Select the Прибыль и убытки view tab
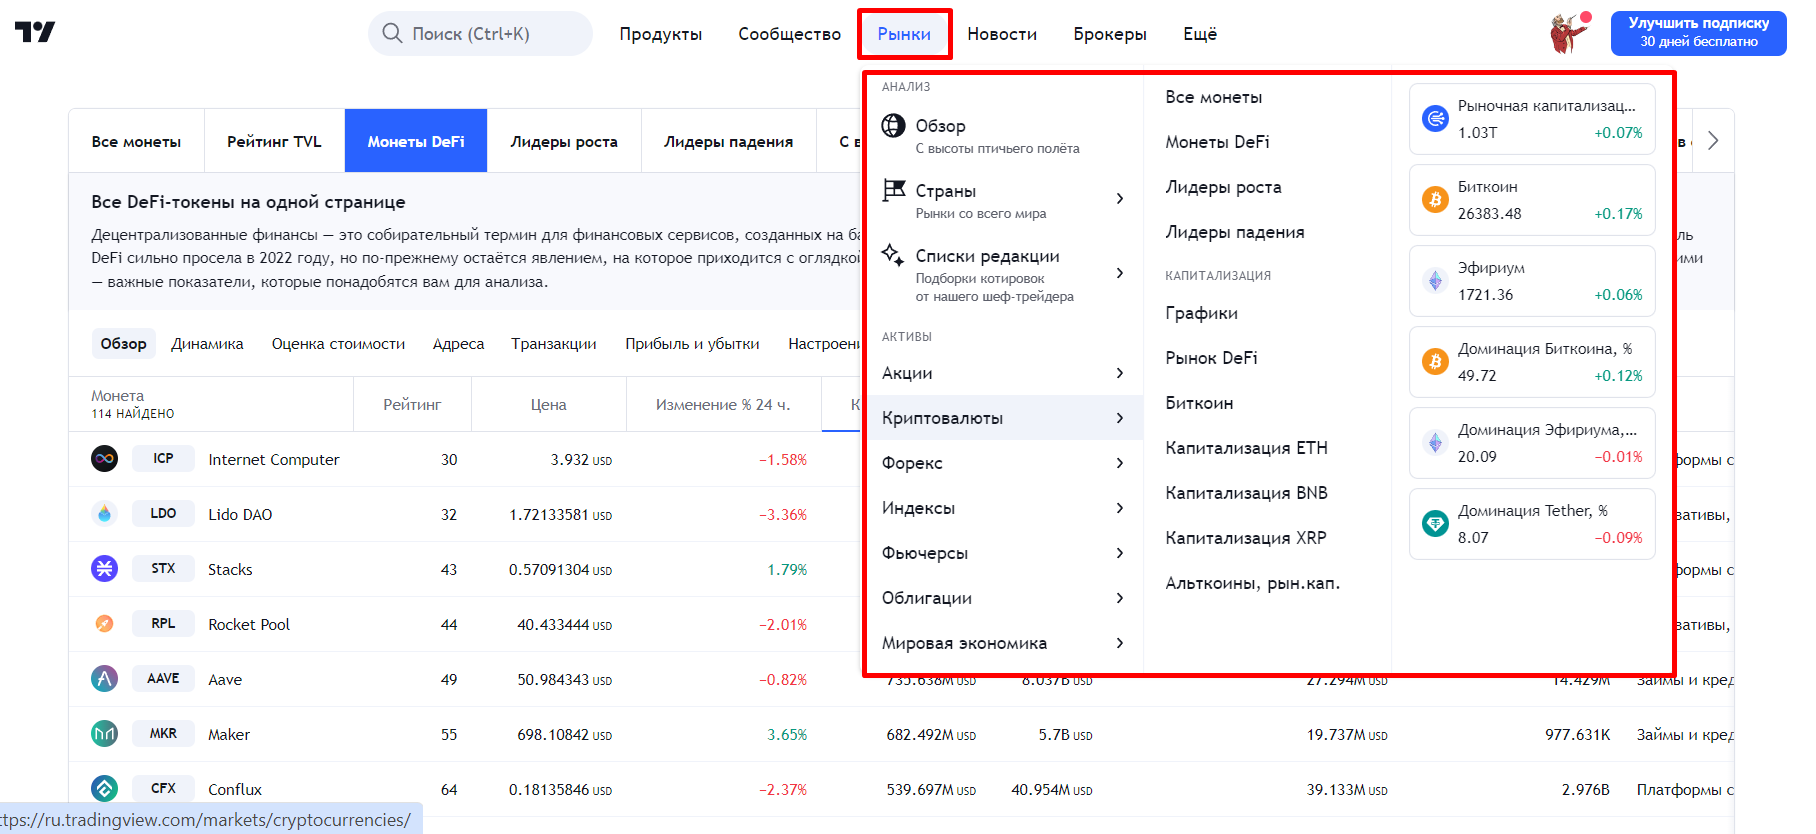The width and height of the screenshot is (1816, 834). click(692, 344)
